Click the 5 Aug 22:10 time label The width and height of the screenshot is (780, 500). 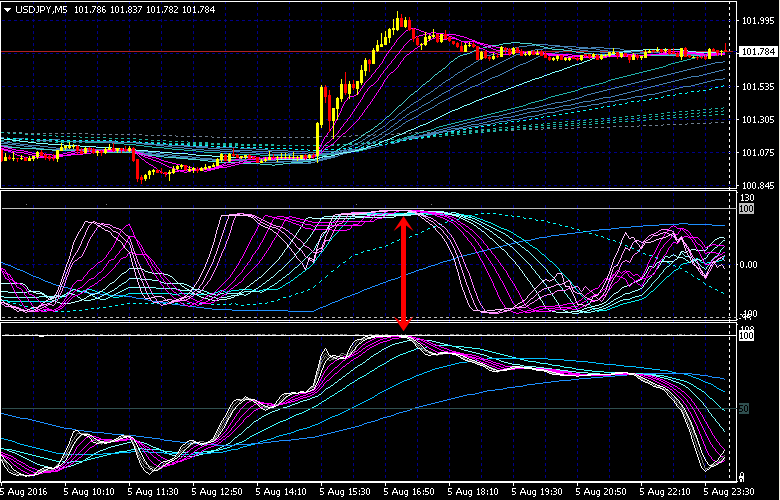tap(665, 492)
